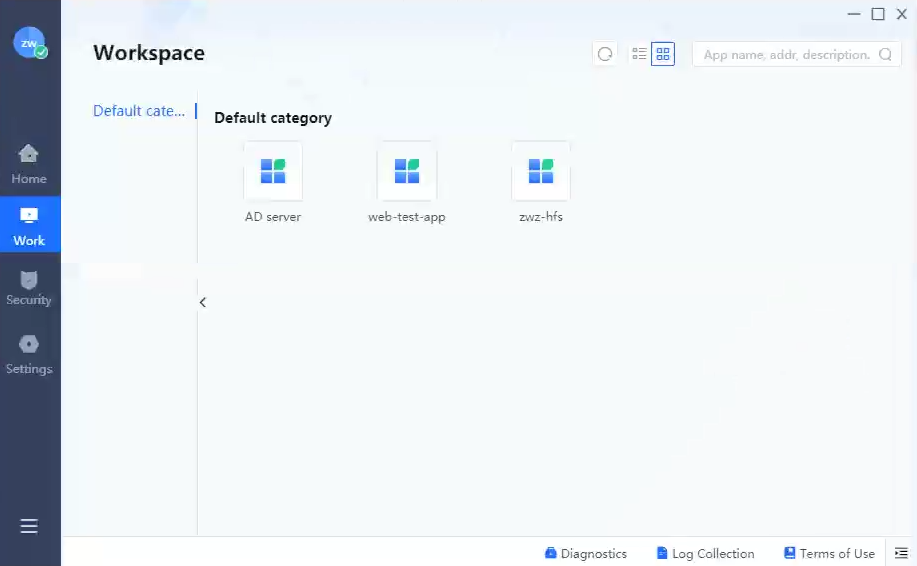Open Log Collection link

(705, 553)
